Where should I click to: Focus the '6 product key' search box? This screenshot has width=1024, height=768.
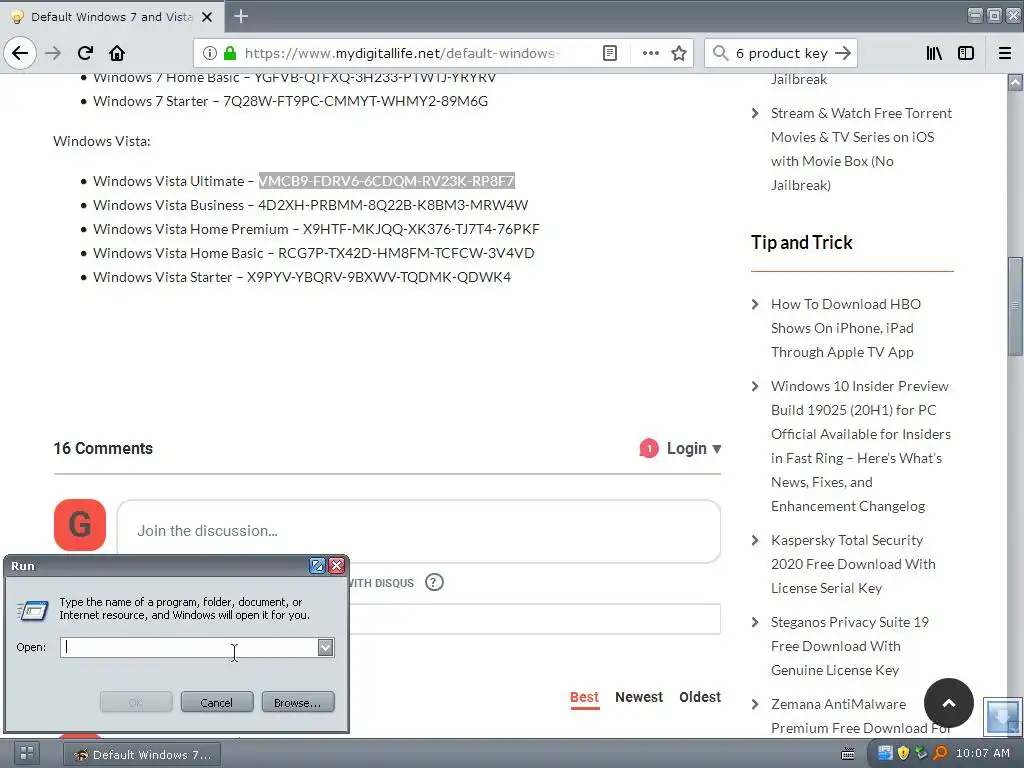[x=782, y=53]
